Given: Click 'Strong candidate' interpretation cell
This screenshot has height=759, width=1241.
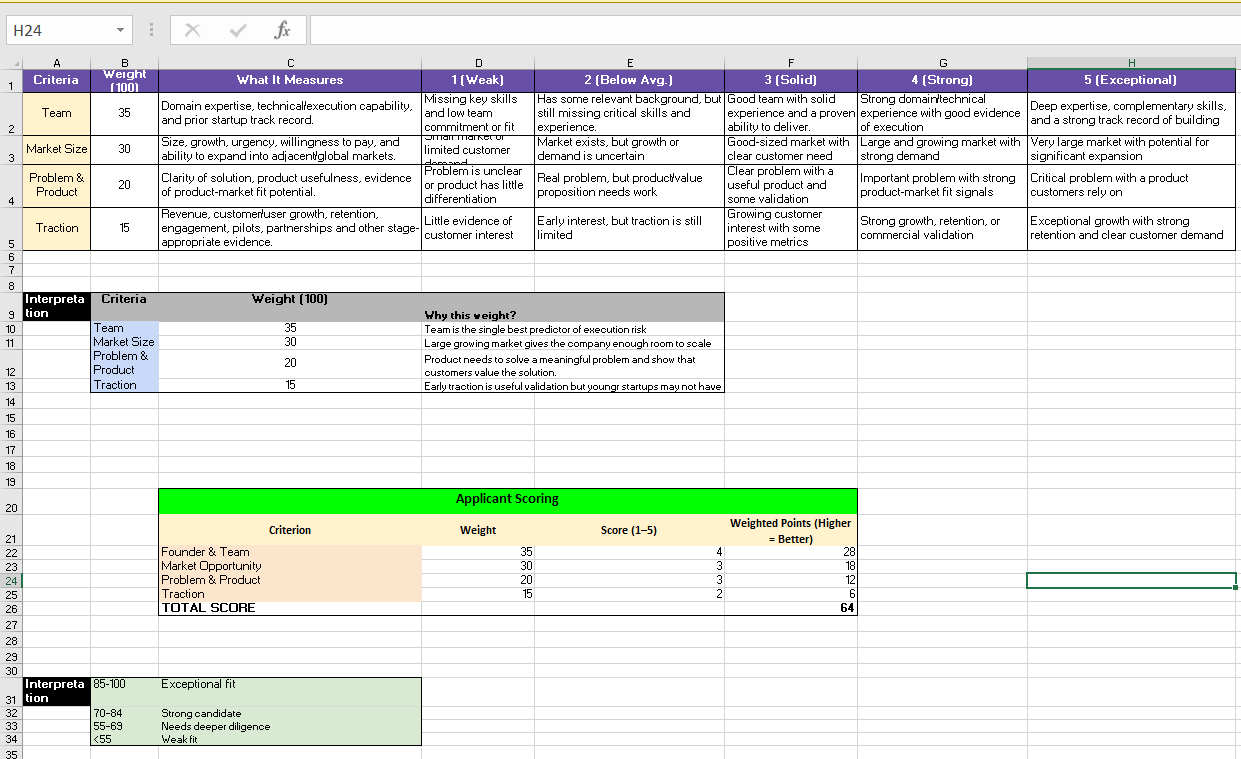Looking at the screenshot, I should tap(290, 713).
